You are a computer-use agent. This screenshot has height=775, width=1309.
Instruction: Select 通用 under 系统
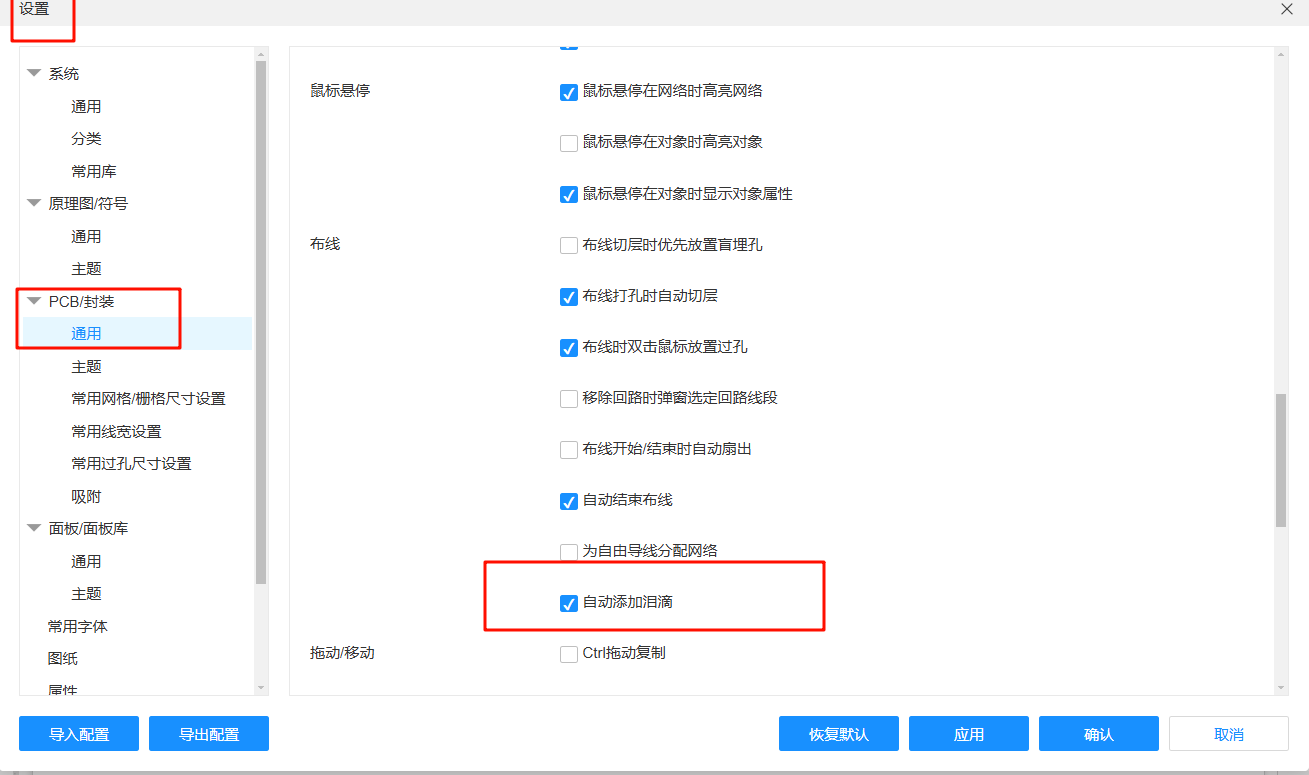(x=86, y=106)
